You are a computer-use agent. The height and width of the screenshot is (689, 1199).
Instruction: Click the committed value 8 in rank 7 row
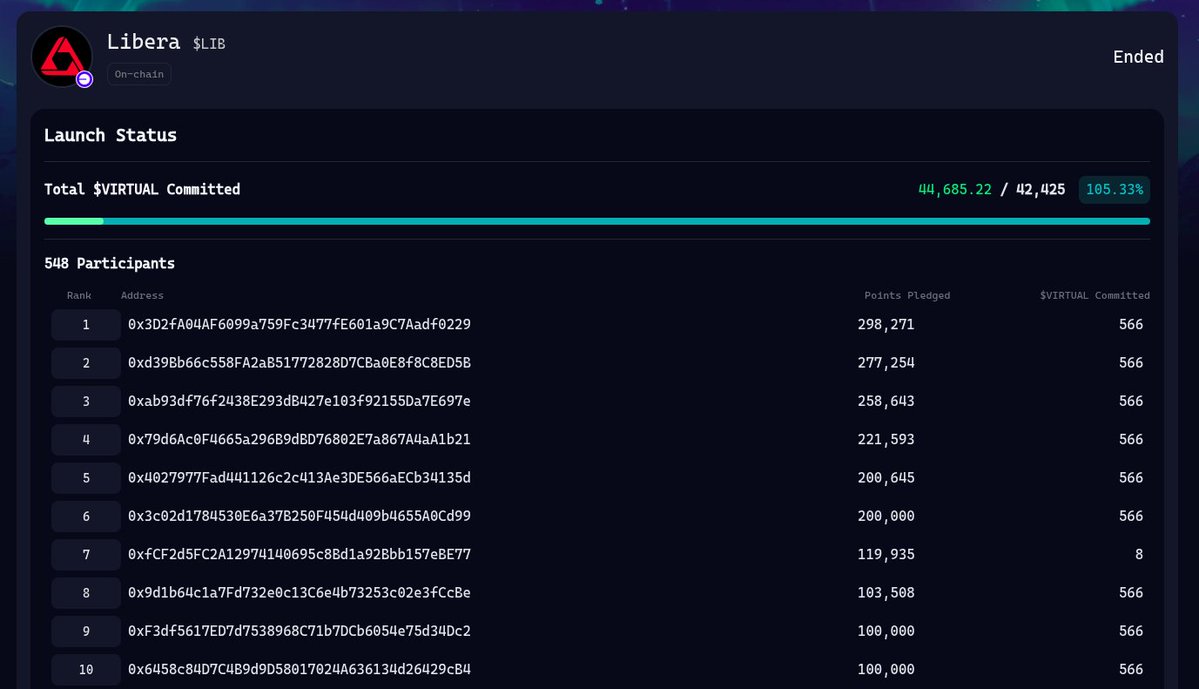click(x=1139, y=554)
